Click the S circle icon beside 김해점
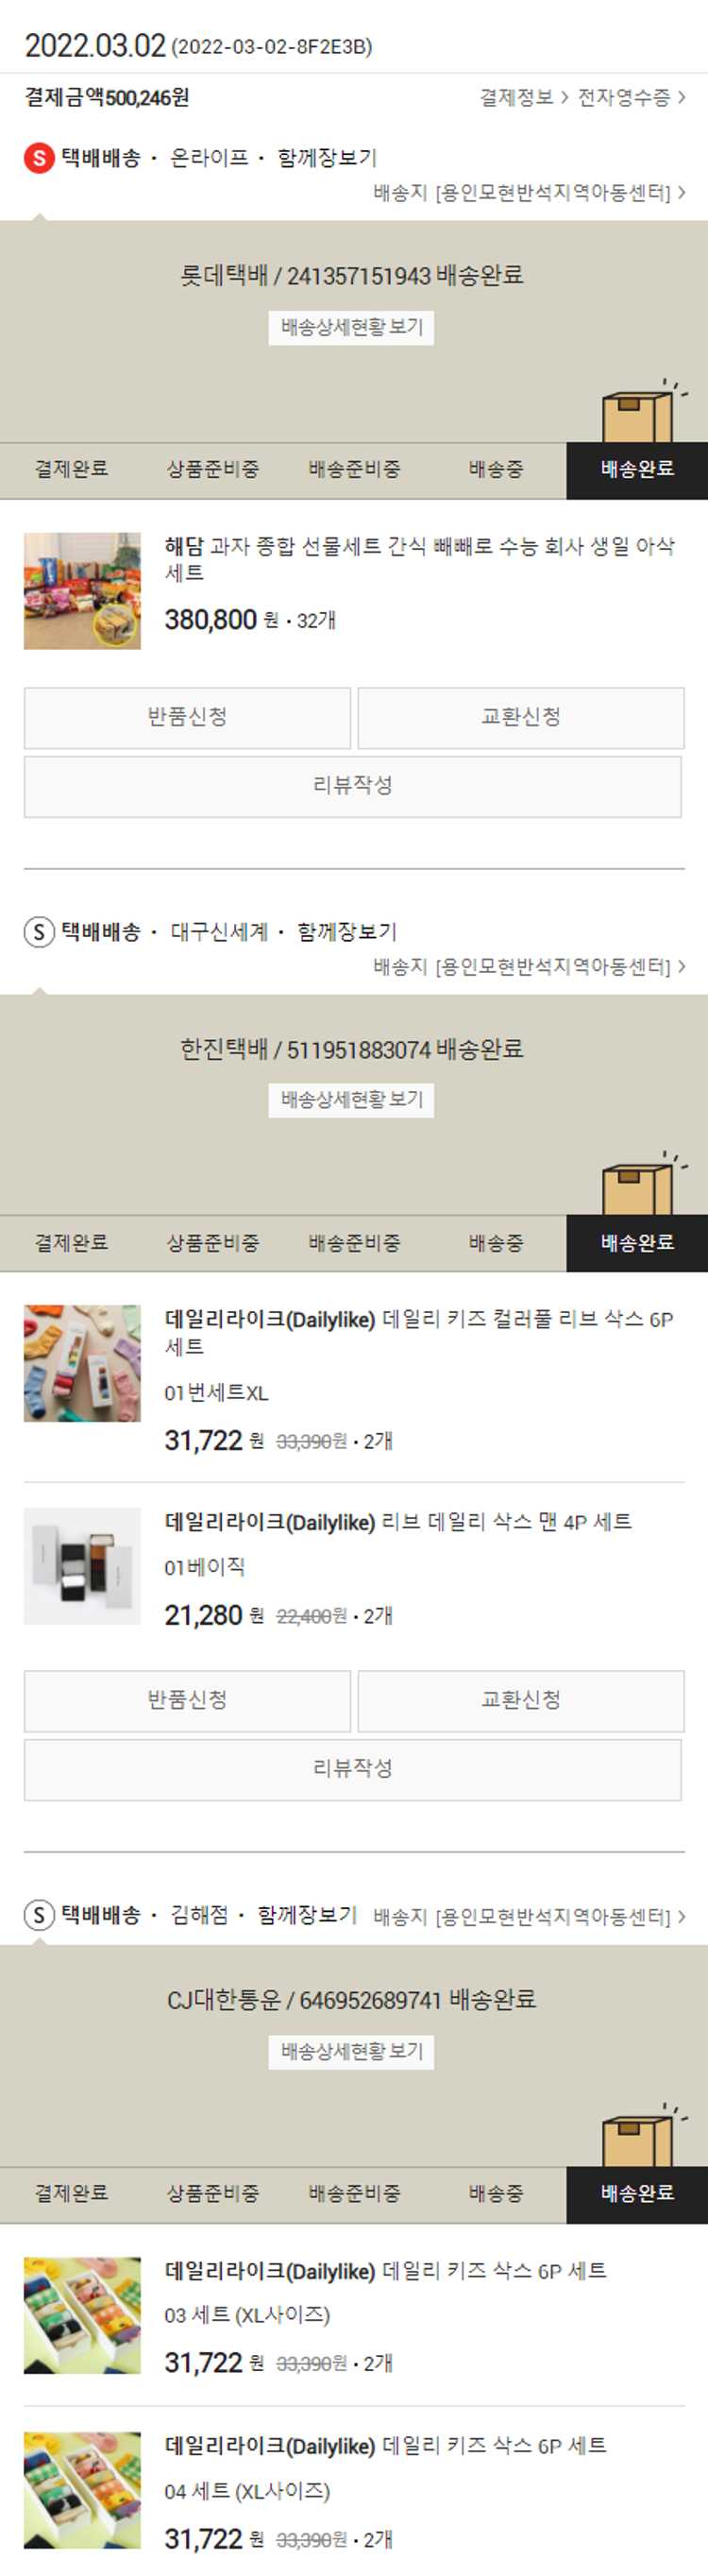 [39, 1915]
